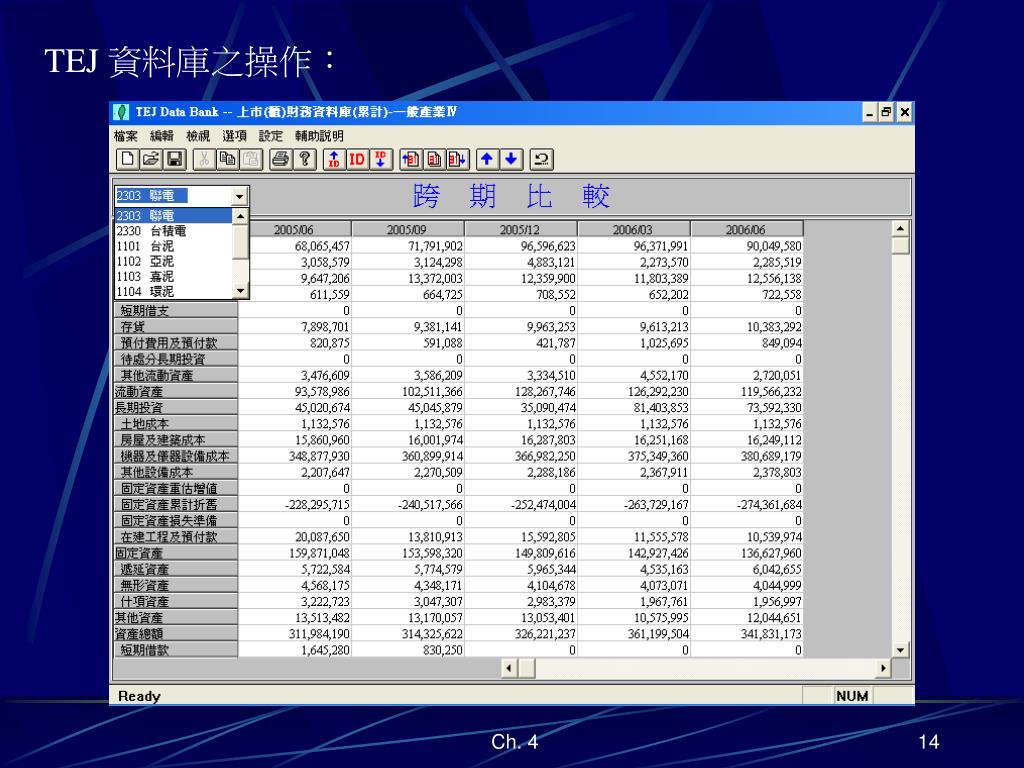The image size is (1024, 768).
Task: Select 2330 台積電 from the list
Action: tap(174, 231)
